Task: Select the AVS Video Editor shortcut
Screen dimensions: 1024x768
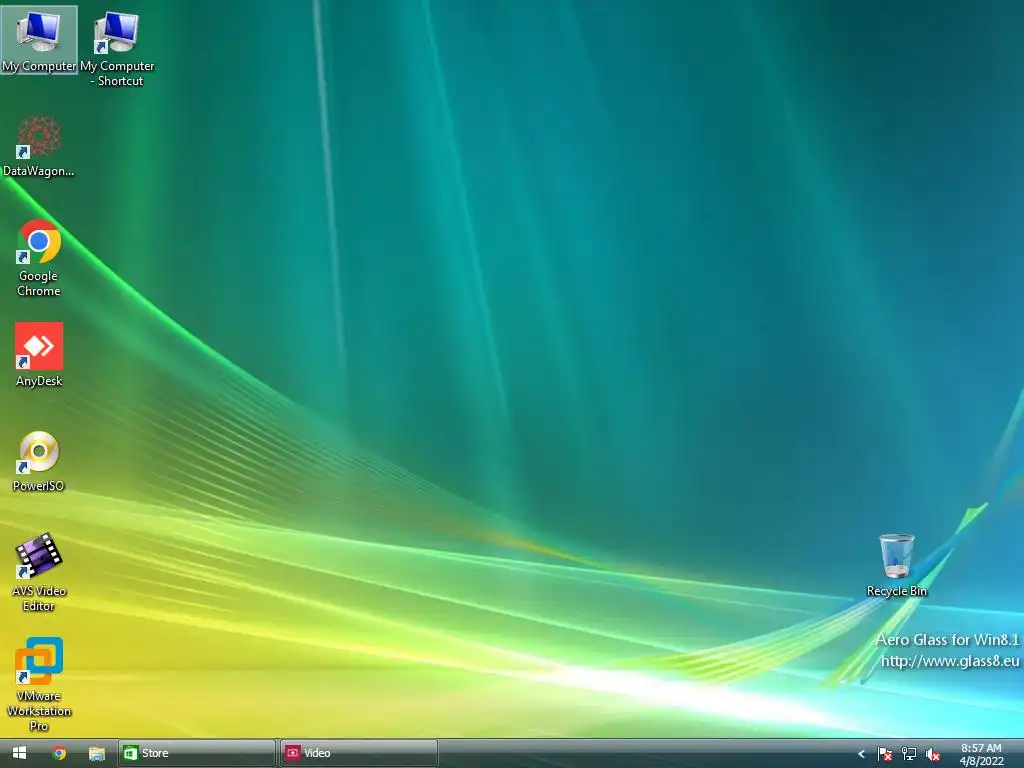Action: (x=39, y=572)
